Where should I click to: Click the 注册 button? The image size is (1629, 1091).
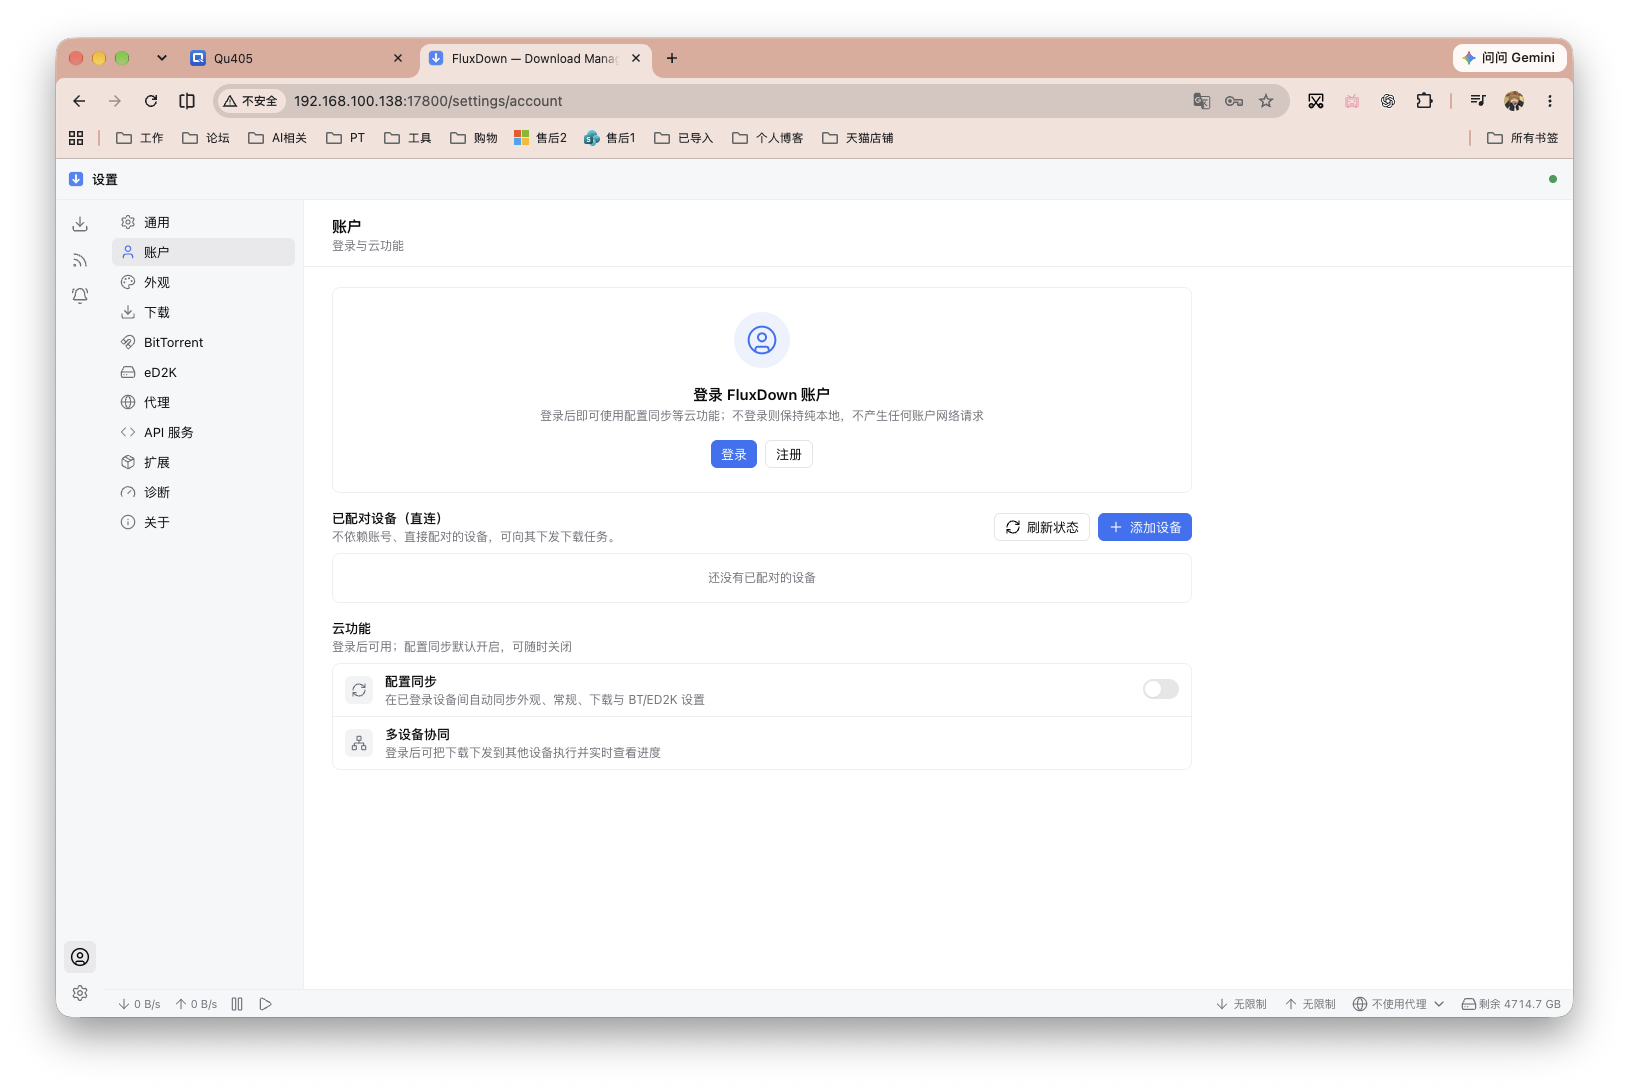click(789, 454)
